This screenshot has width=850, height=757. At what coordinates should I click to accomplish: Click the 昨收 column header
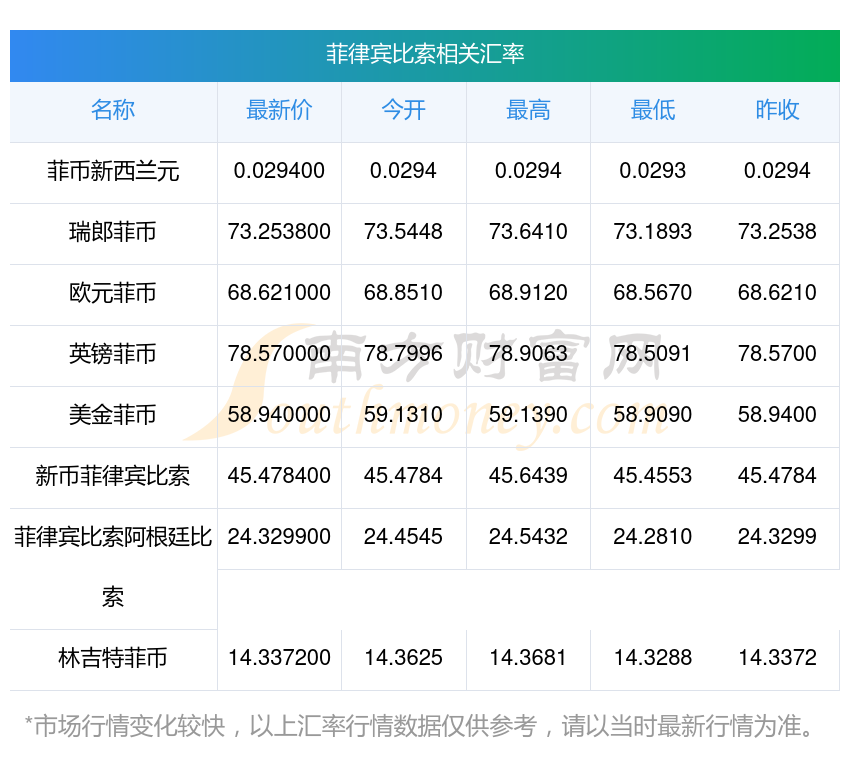click(x=777, y=110)
